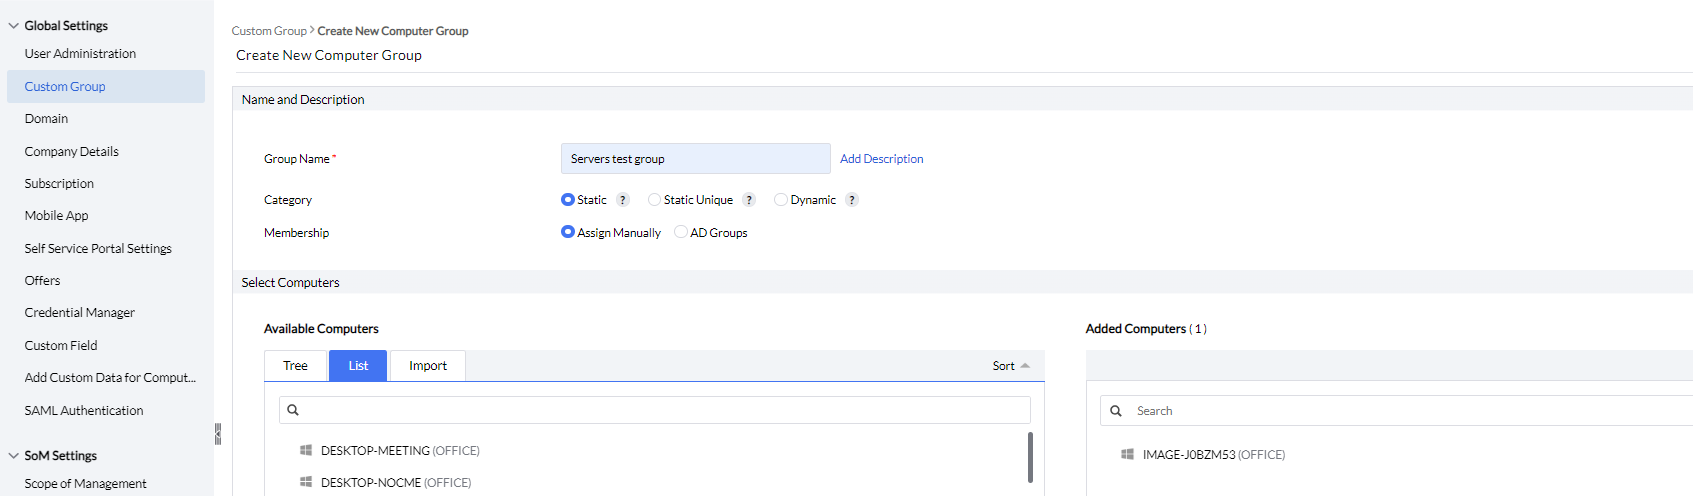This screenshot has width=1693, height=496.
Task: Click help icon next to Dynamic
Action: (x=852, y=200)
